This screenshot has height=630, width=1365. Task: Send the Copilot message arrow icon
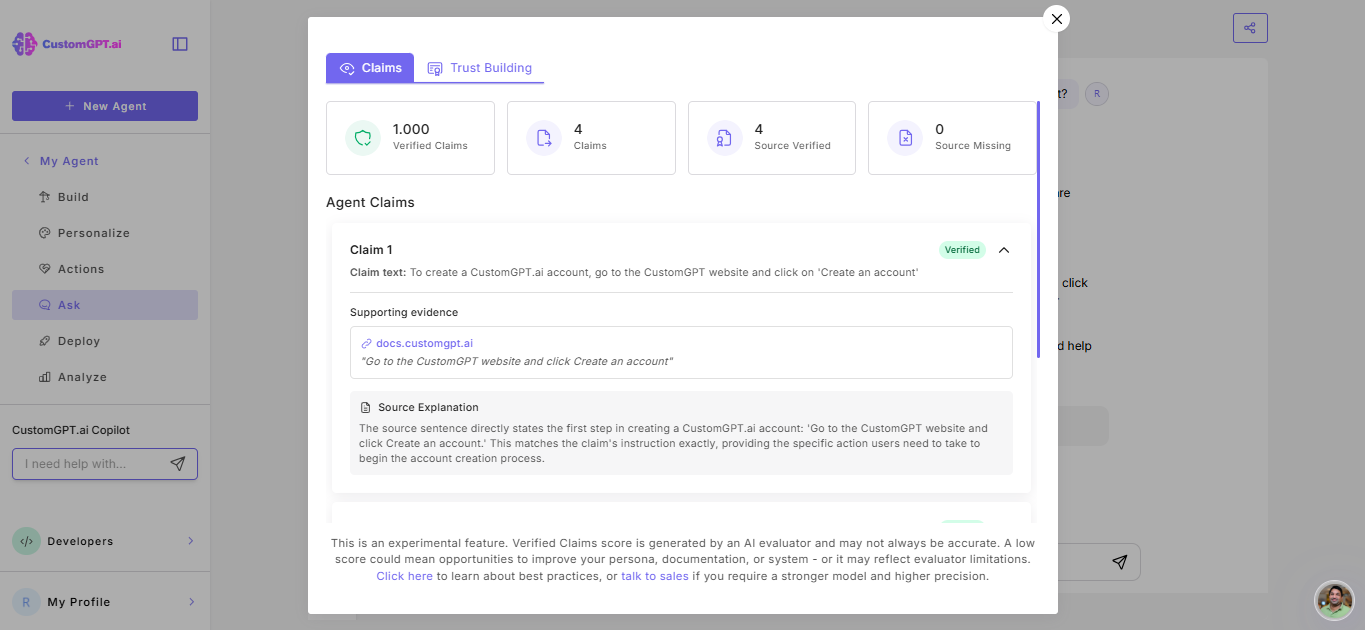[x=177, y=464]
